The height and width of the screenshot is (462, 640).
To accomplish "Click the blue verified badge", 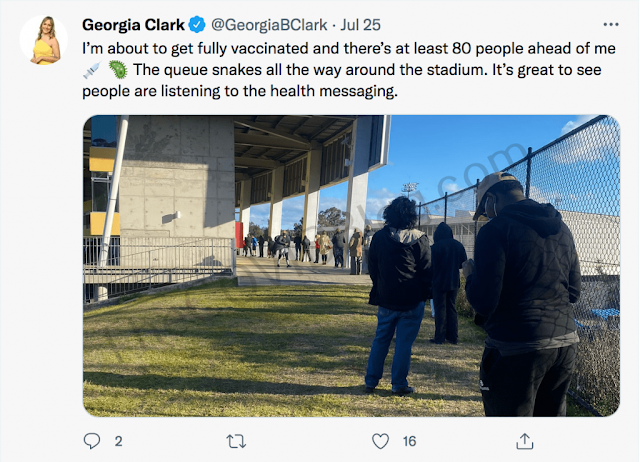I will pos(198,25).
